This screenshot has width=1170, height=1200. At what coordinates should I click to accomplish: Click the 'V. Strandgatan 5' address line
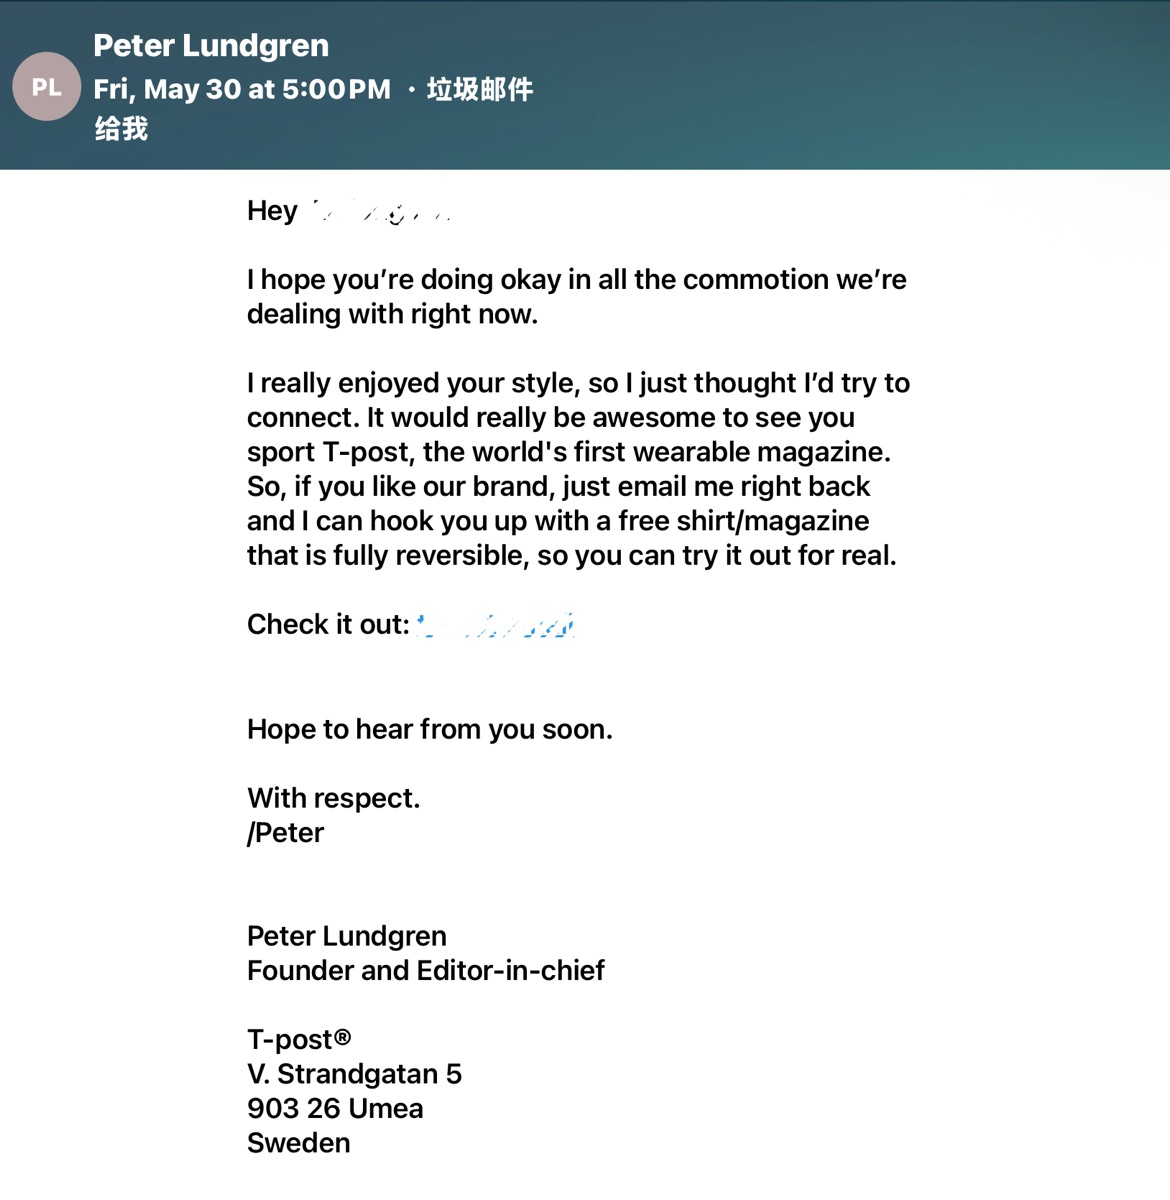tap(354, 1074)
